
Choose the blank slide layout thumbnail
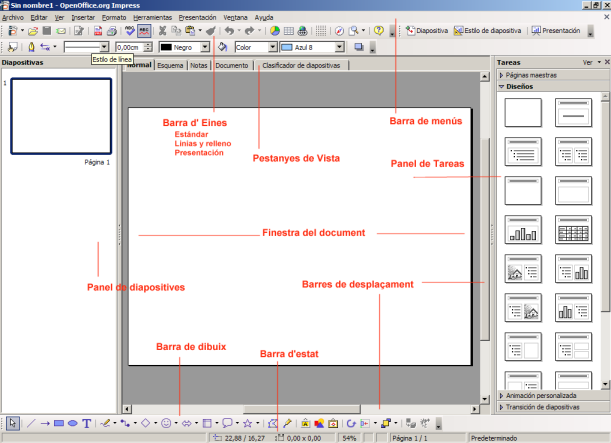523,113
